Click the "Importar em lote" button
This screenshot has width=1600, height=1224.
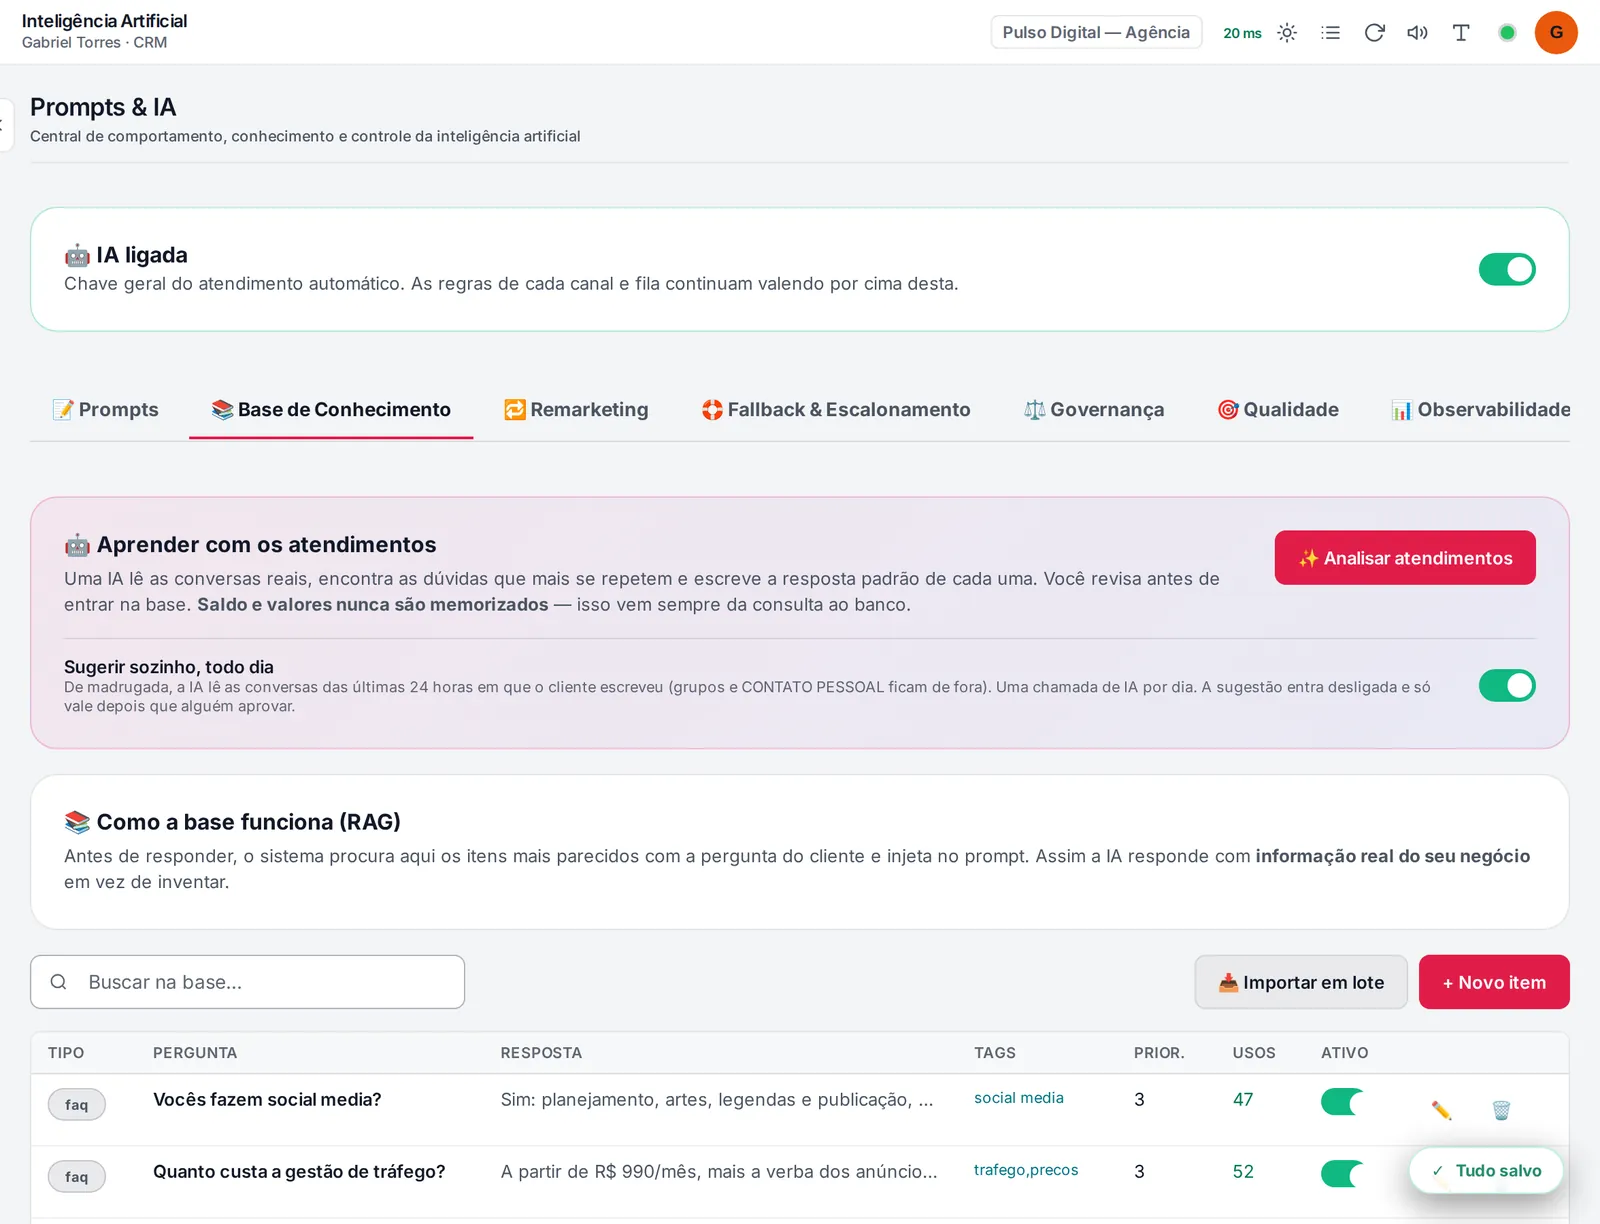click(1301, 982)
